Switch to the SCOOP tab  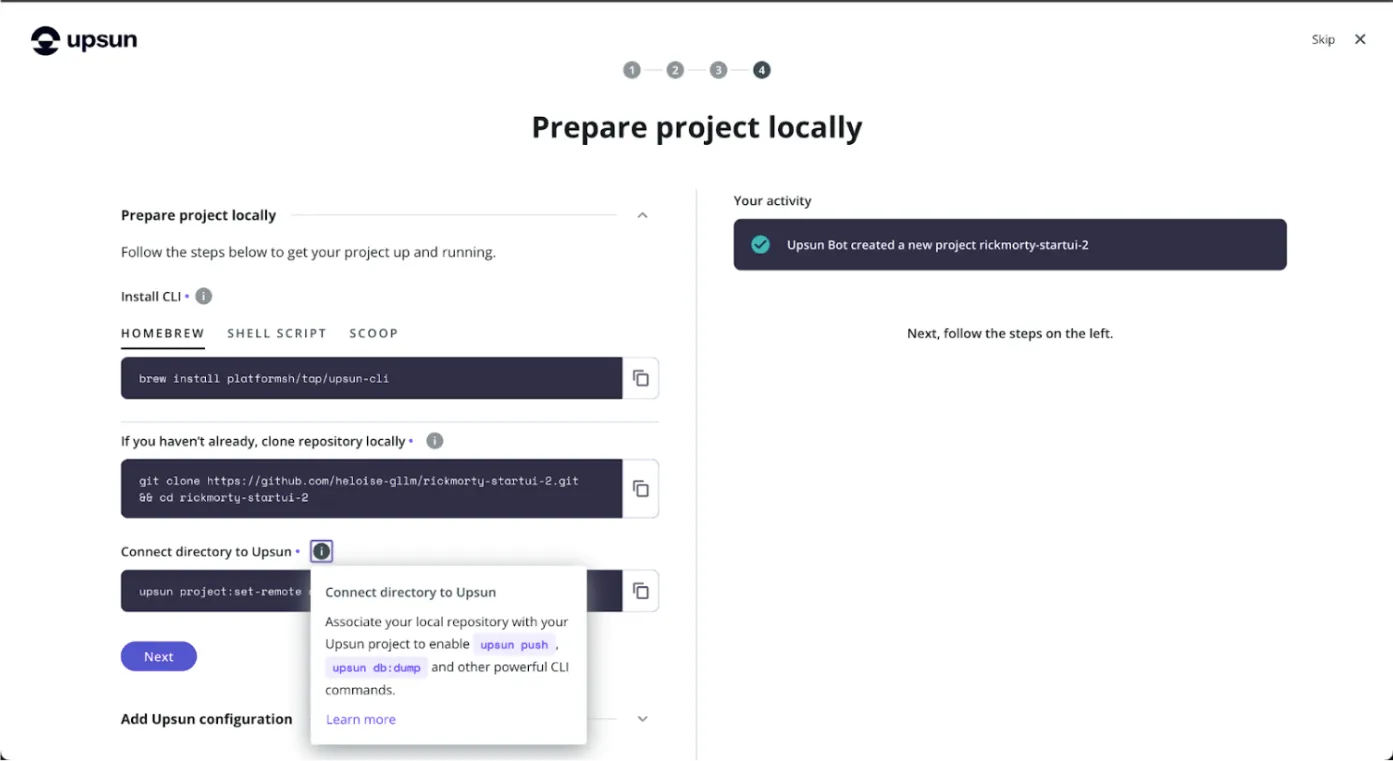(373, 333)
